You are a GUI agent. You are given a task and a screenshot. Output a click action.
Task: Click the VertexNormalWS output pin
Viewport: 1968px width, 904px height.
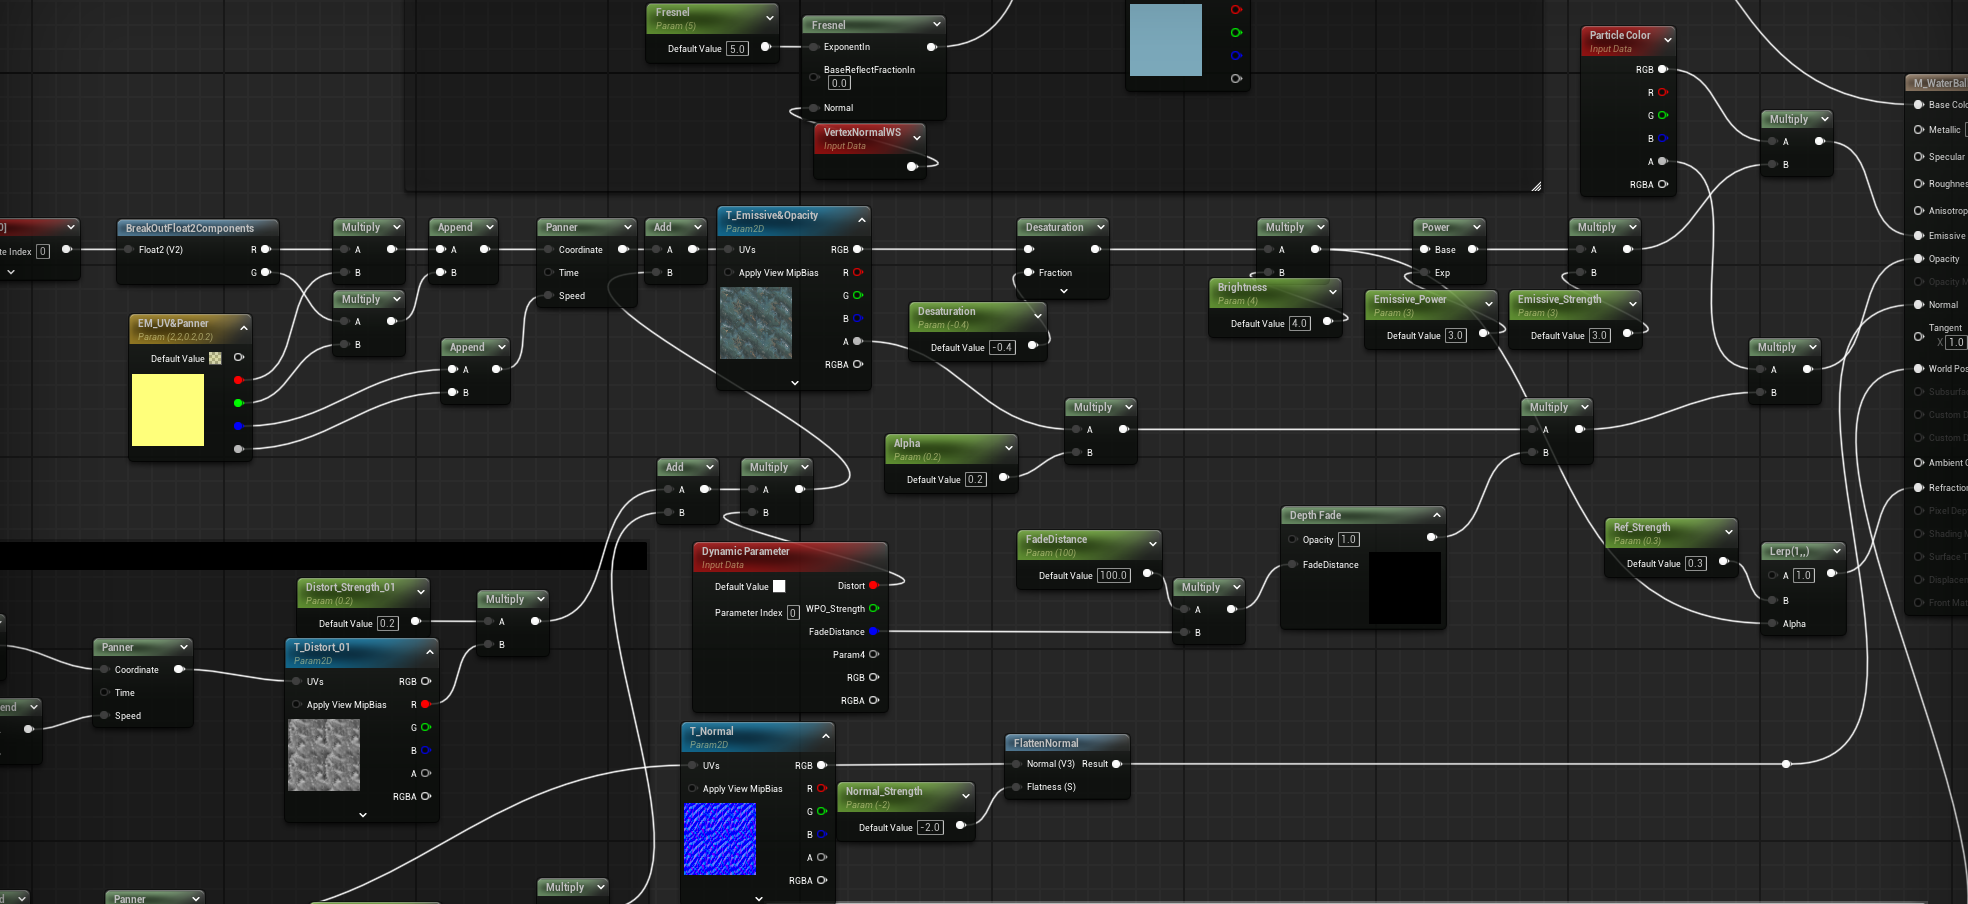point(911,166)
